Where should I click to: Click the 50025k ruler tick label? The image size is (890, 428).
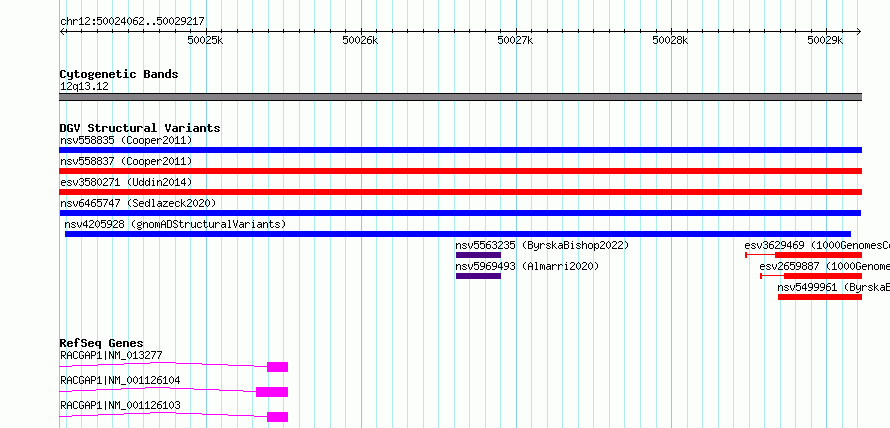pos(205,40)
